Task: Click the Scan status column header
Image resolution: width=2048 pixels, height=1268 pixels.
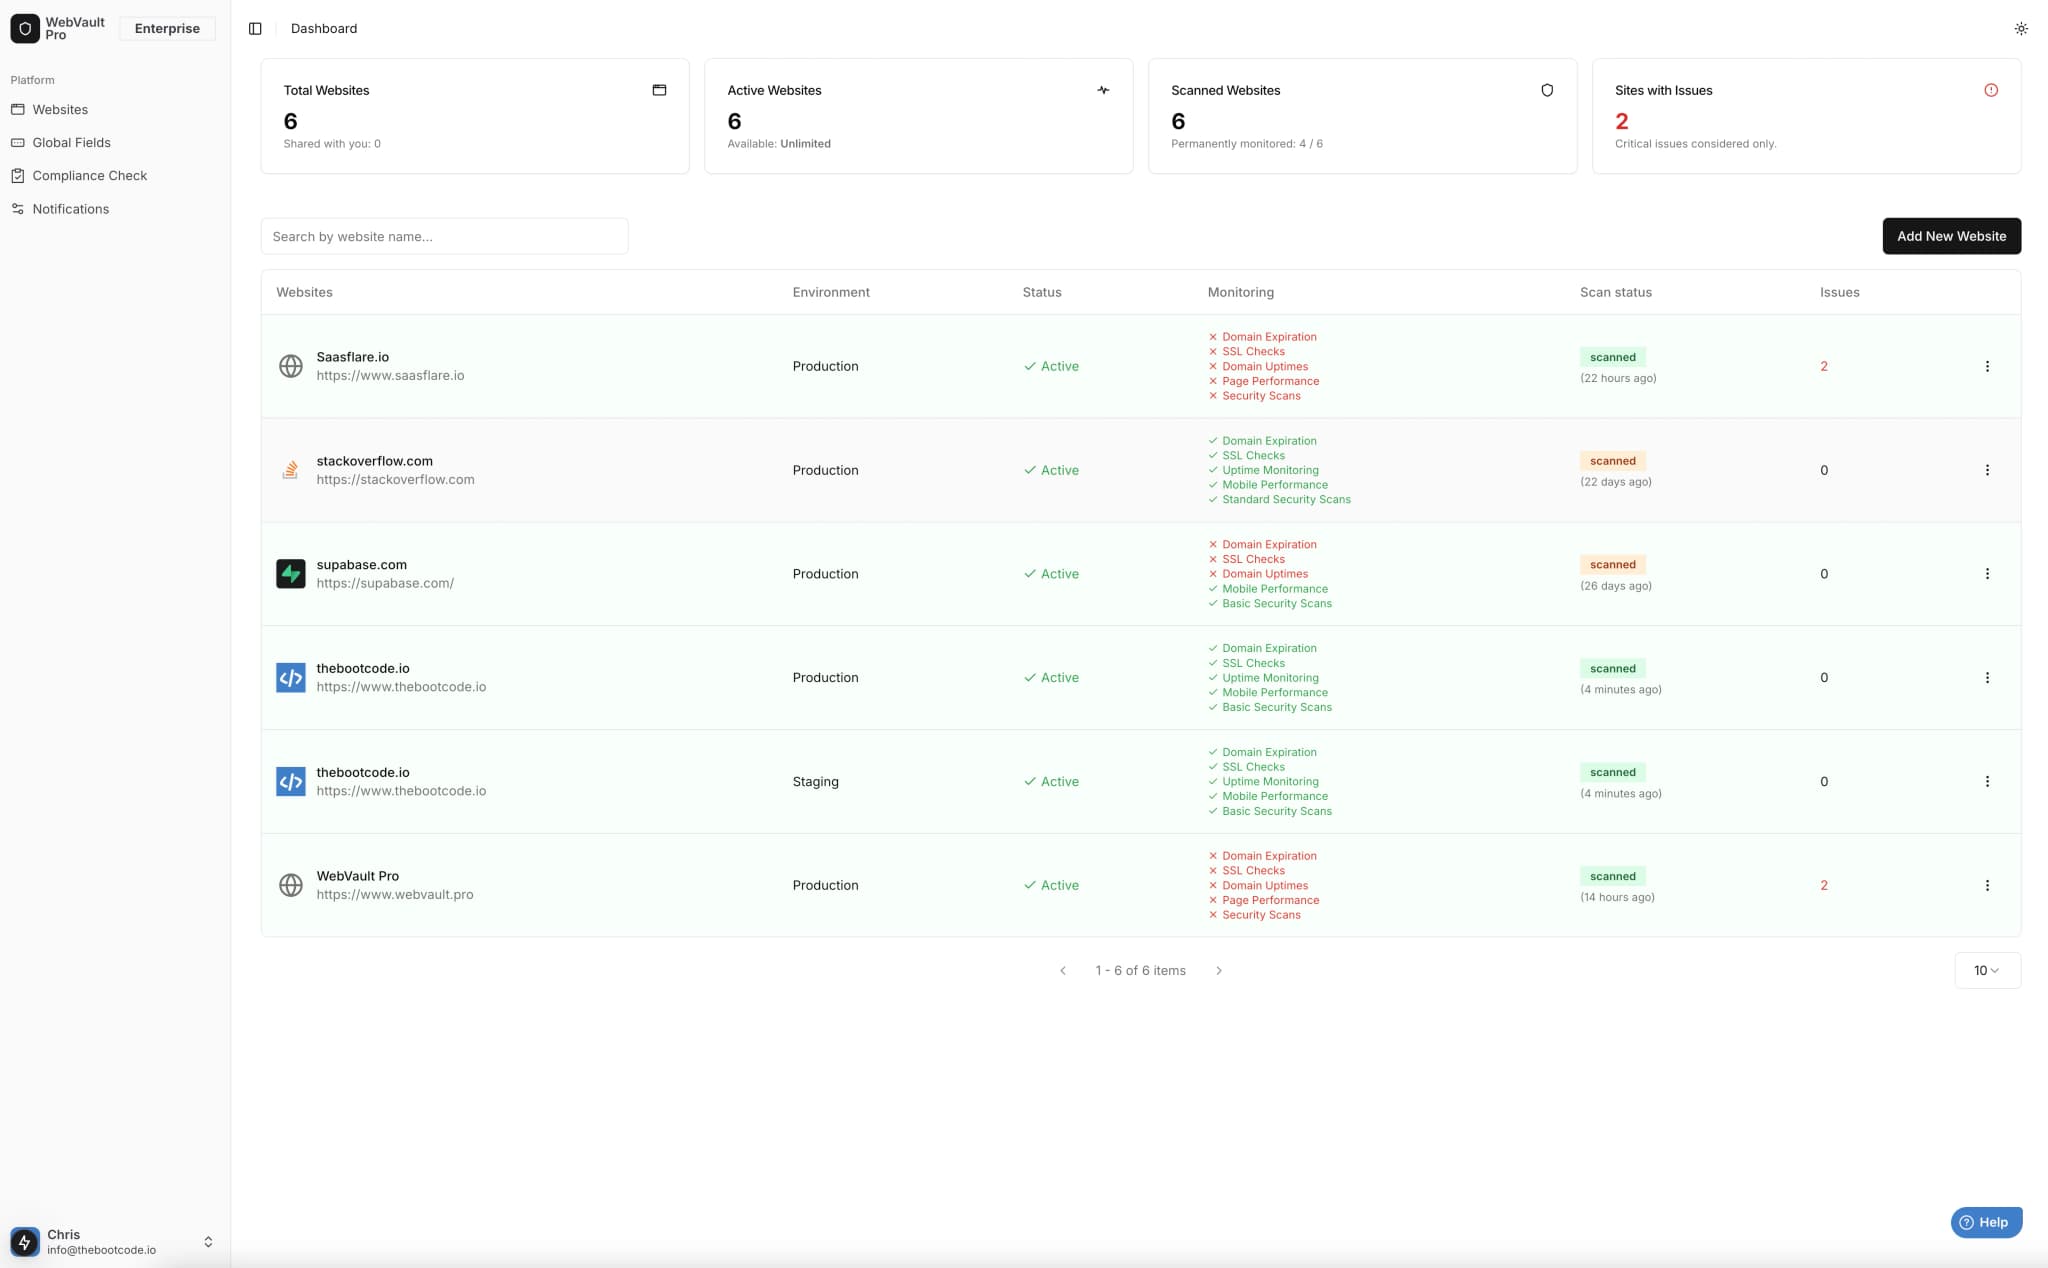Action: (x=1615, y=292)
